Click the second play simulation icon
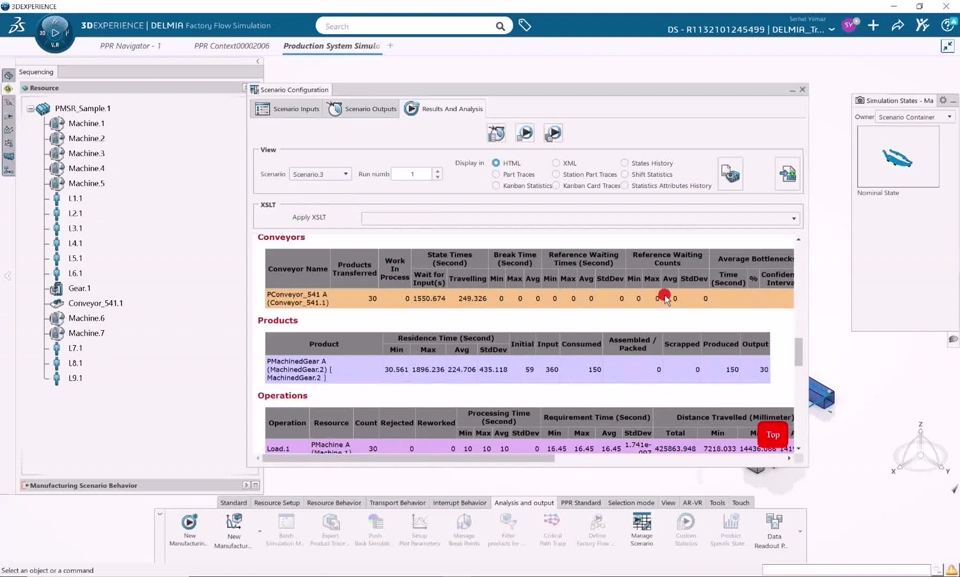This screenshot has height=577, width=960. pos(525,133)
